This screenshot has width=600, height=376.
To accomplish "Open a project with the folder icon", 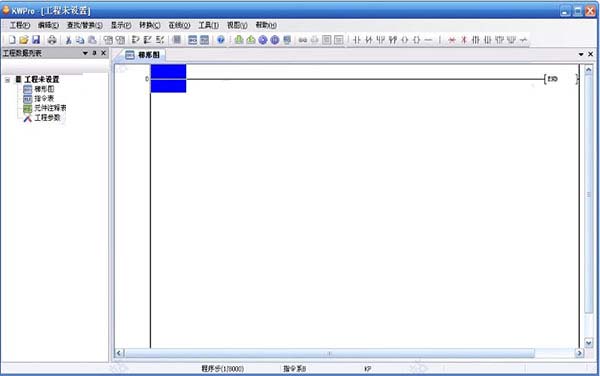I will 24,40.
